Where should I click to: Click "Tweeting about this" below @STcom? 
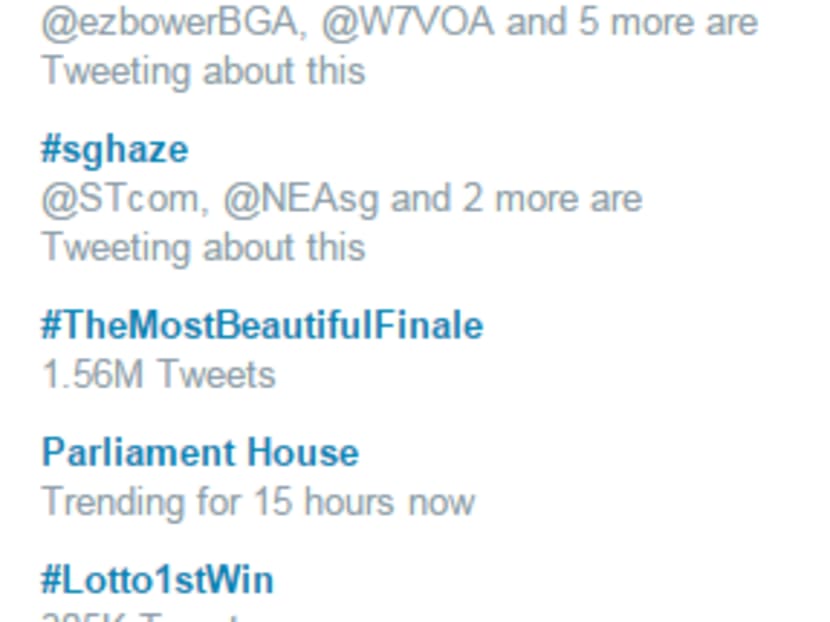[x=203, y=247]
